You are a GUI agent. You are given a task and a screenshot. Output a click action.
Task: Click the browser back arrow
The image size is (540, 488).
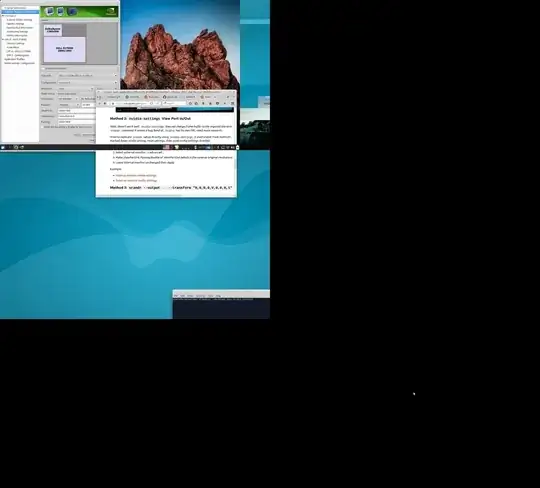click(100, 103)
